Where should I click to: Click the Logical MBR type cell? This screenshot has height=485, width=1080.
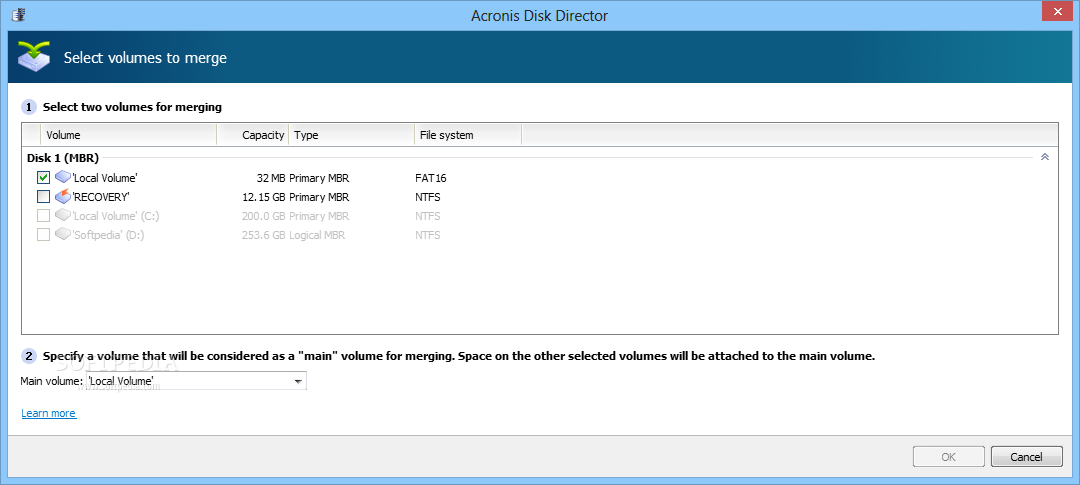(x=317, y=235)
